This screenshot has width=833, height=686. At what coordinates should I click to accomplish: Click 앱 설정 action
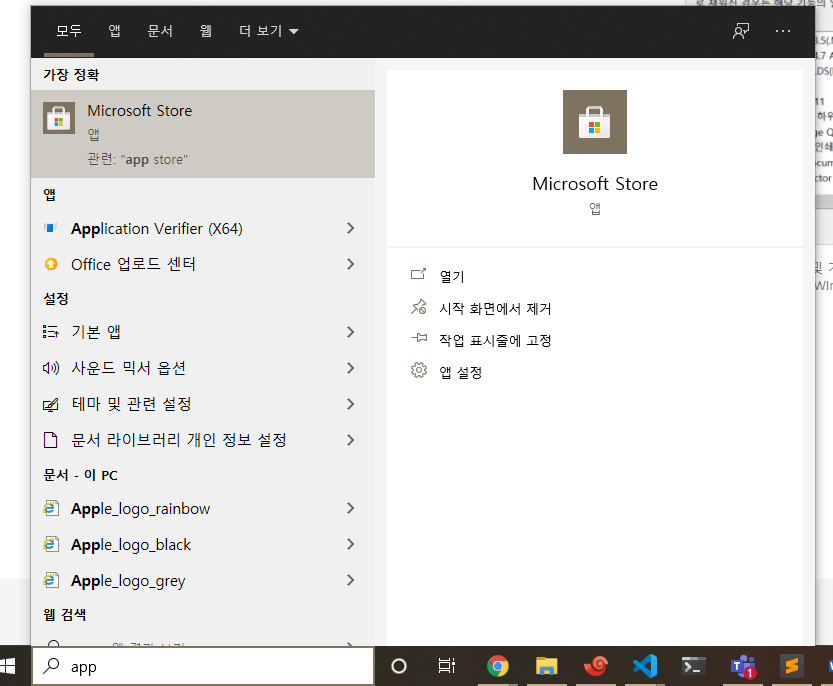click(x=461, y=372)
